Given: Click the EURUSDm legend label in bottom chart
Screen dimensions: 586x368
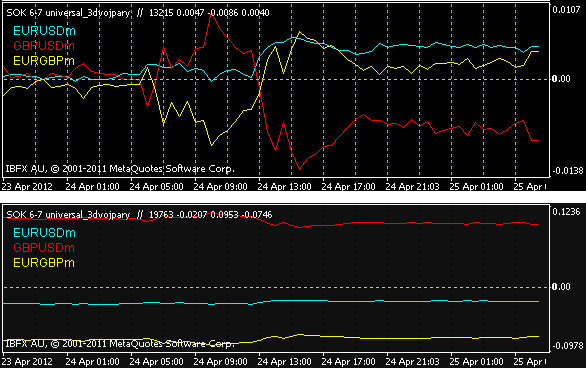Looking at the screenshot, I should pyautogui.click(x=44, y=233).
